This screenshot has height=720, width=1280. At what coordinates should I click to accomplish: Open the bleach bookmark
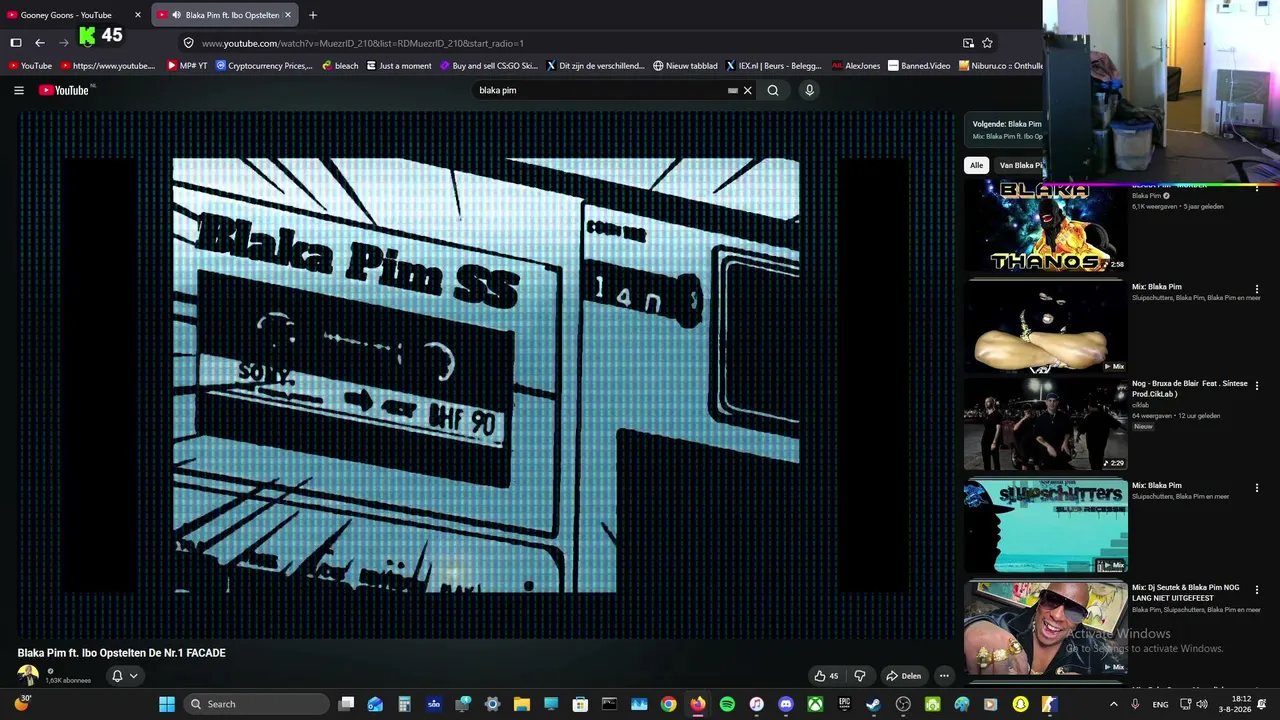coord(340,66)
